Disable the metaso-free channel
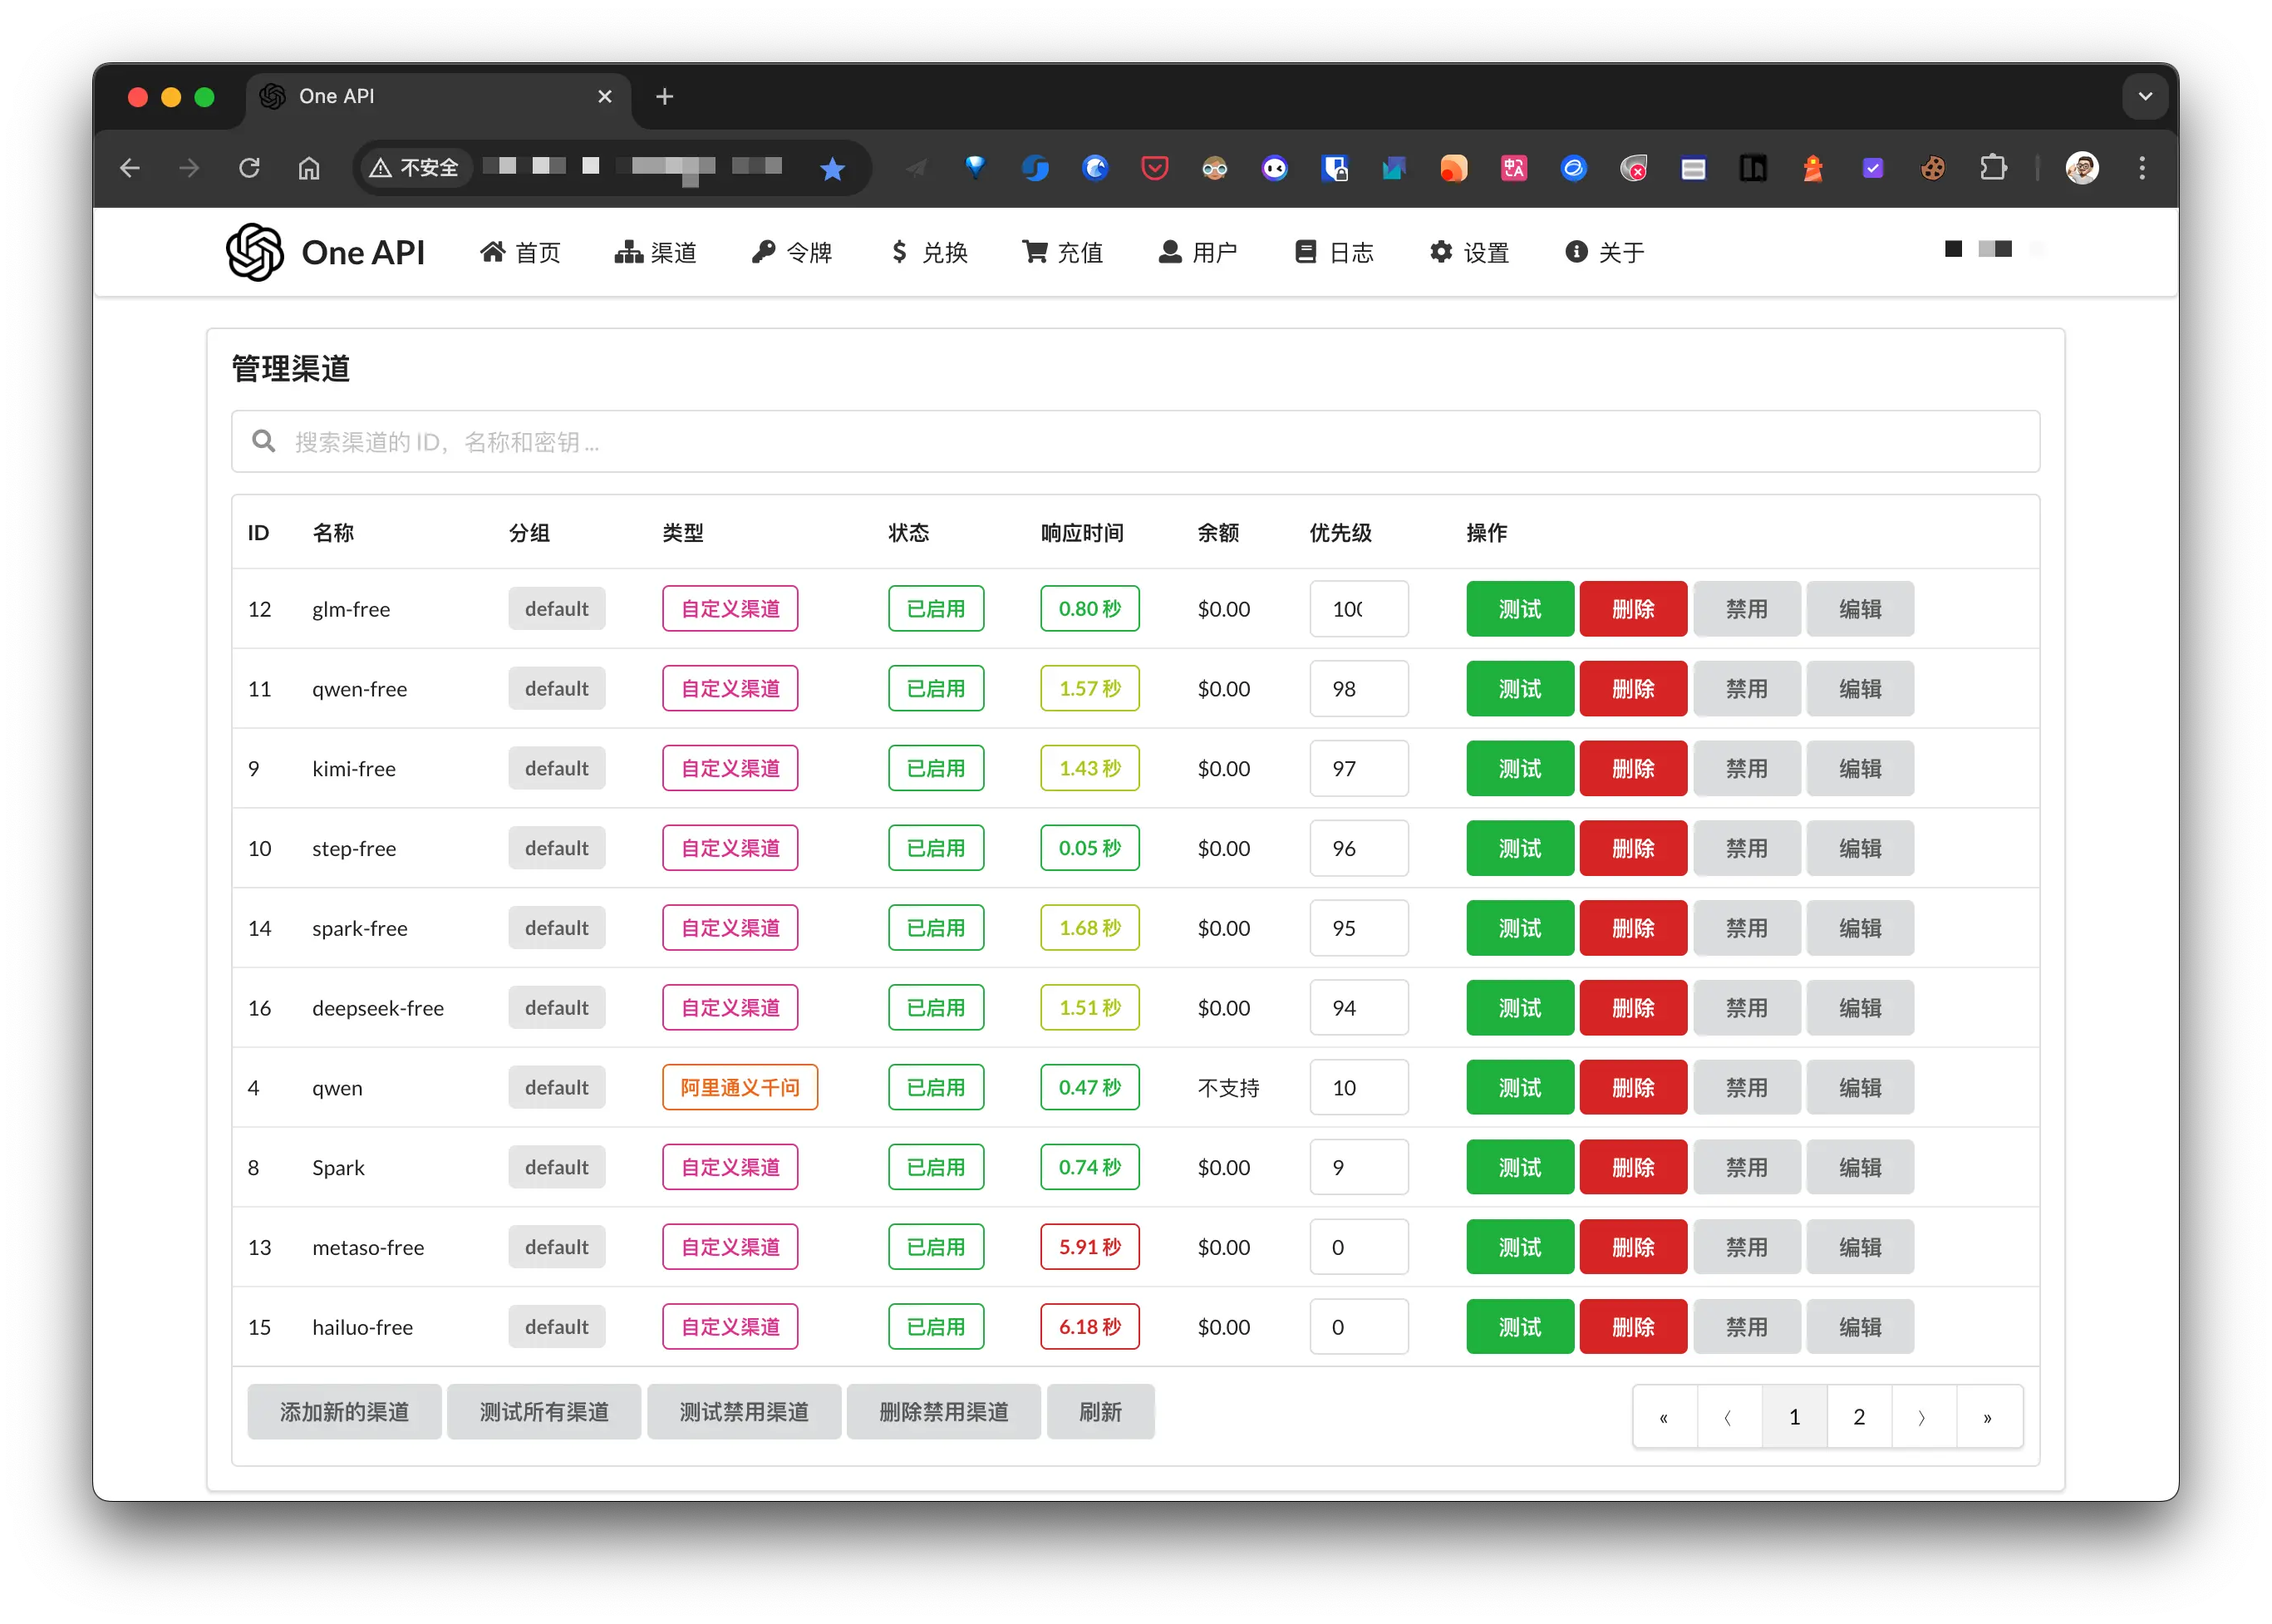This screenshot has width=2272, height=1624. (1746, 1247)
